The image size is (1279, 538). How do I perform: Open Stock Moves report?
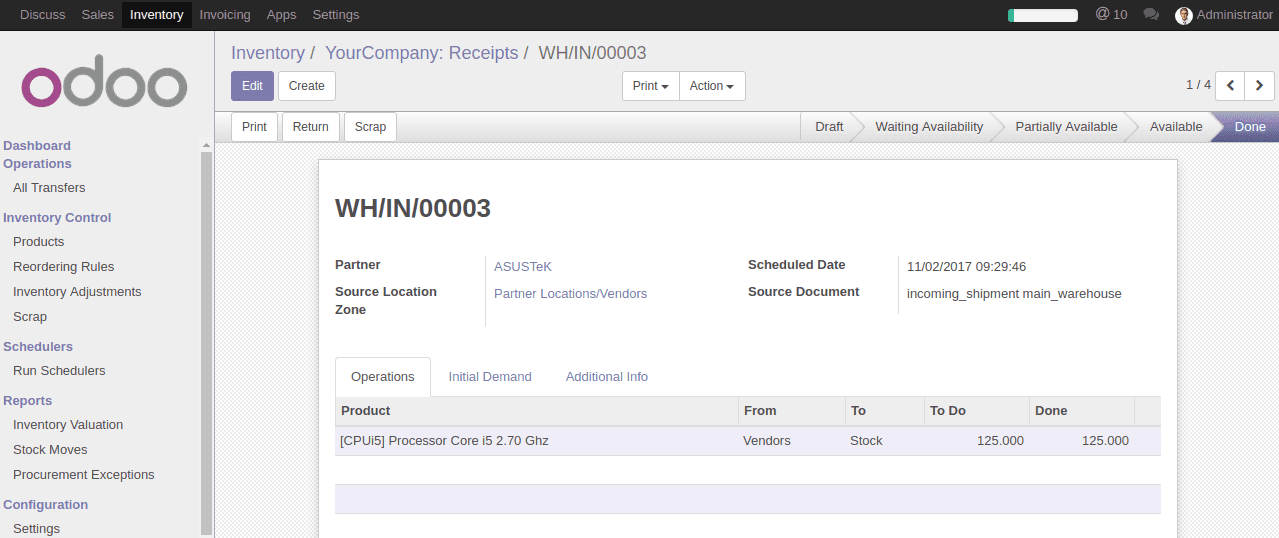pyautogui.click(x=50, y=450)
